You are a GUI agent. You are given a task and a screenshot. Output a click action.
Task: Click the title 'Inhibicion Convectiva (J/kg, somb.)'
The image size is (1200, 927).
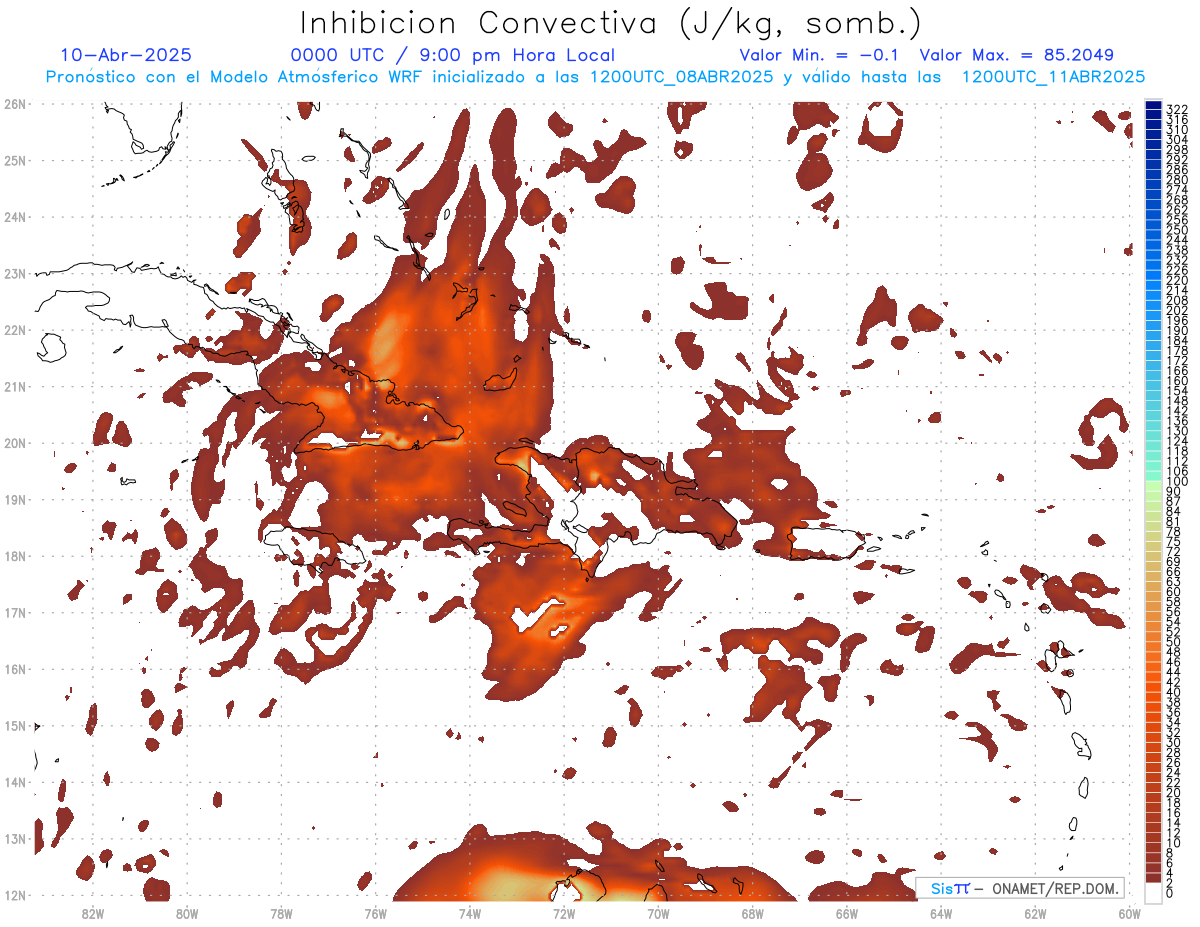(x=610, y=23)
